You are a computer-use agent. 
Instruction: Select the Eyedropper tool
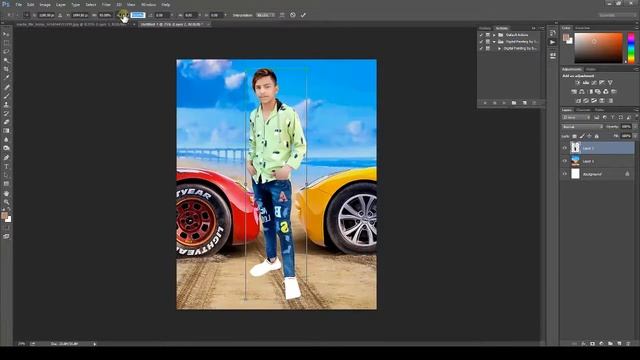pos(6,78)
